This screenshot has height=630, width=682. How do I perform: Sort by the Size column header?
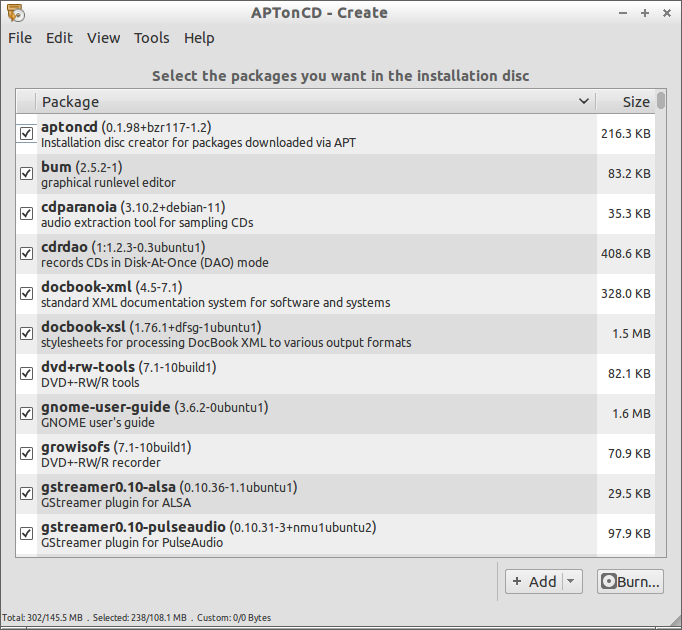625,101
